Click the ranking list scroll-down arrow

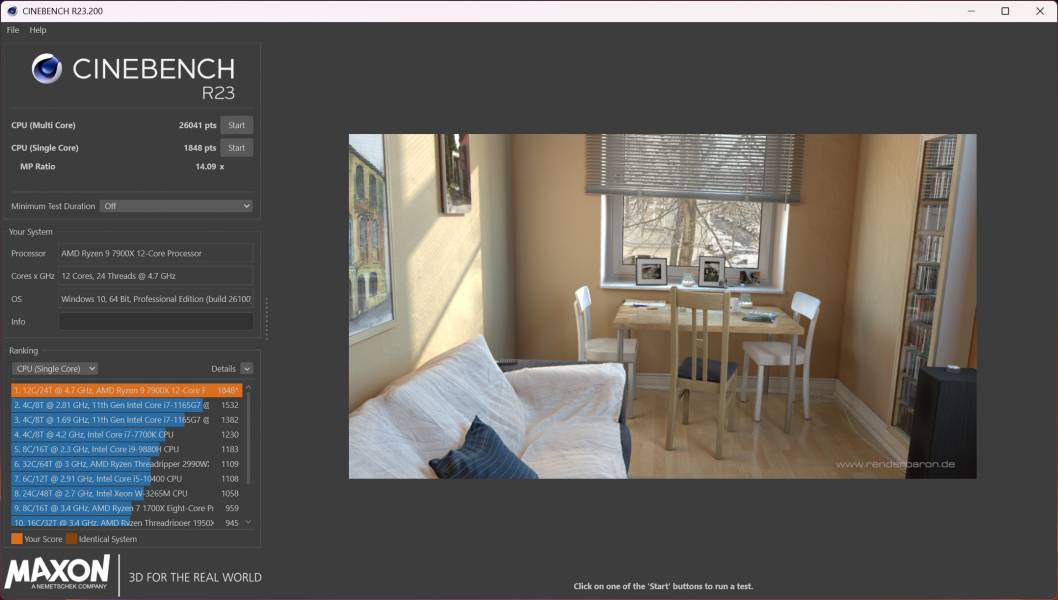(248, 522)
